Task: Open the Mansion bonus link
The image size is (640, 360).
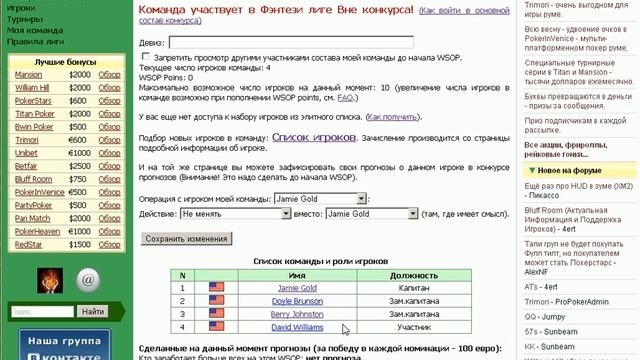Action: (28, 75)
